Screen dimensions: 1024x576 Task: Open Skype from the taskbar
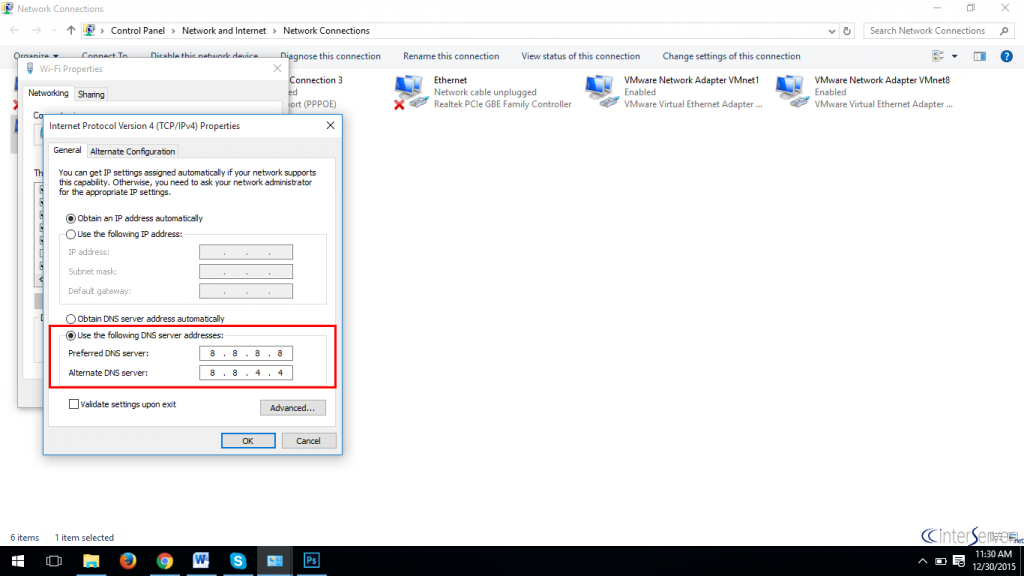[238, 561]
